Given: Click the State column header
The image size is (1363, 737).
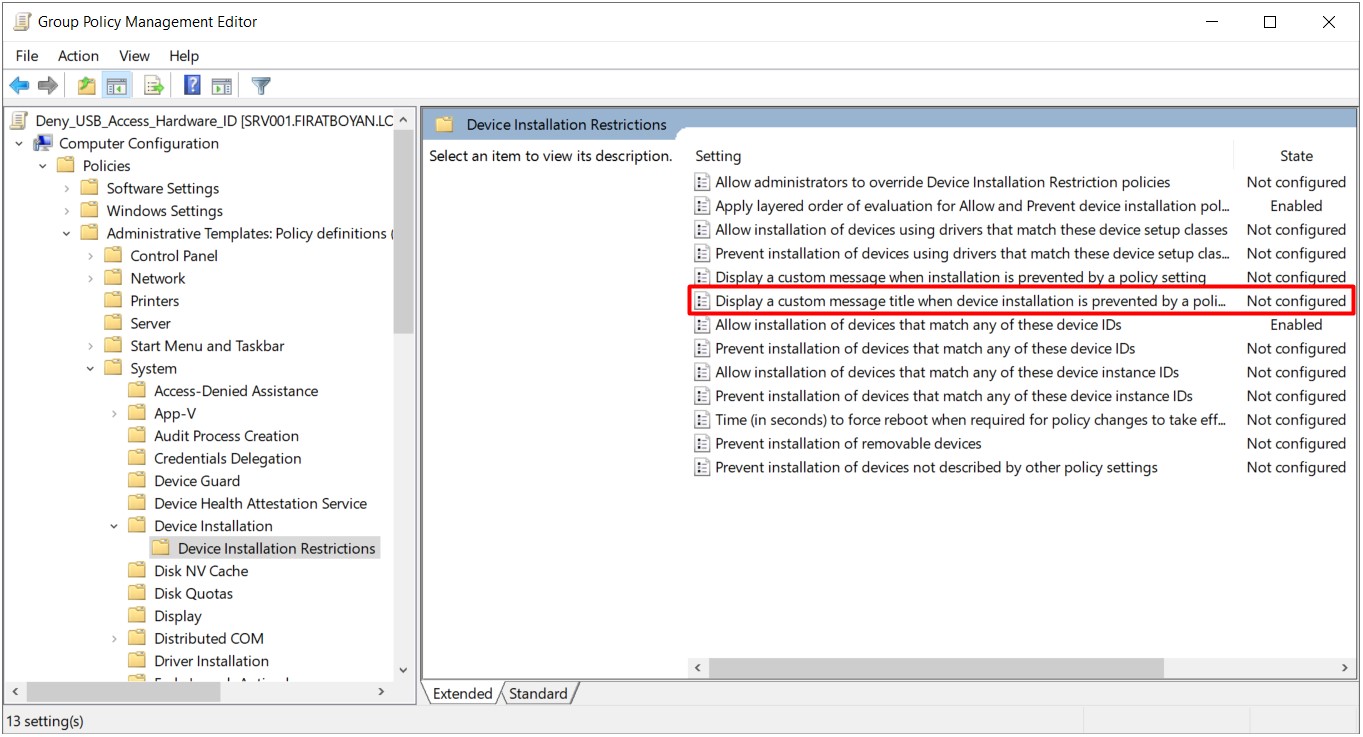Looking at the screenshot, I should (x=1295, y=156).
